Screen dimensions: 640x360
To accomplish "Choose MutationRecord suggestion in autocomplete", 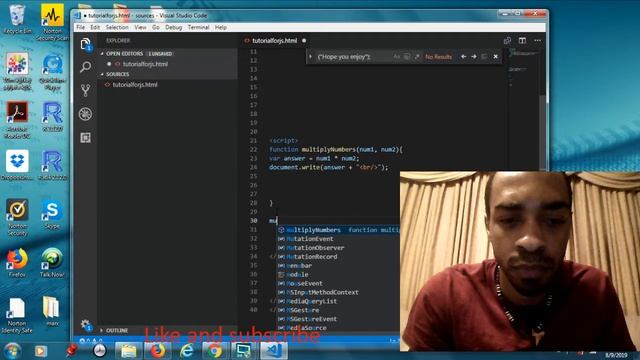I will [339, 257].
